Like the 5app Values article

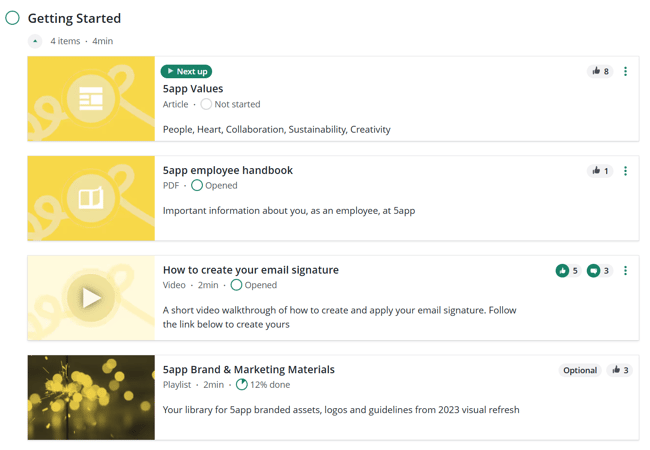(600, 71)
